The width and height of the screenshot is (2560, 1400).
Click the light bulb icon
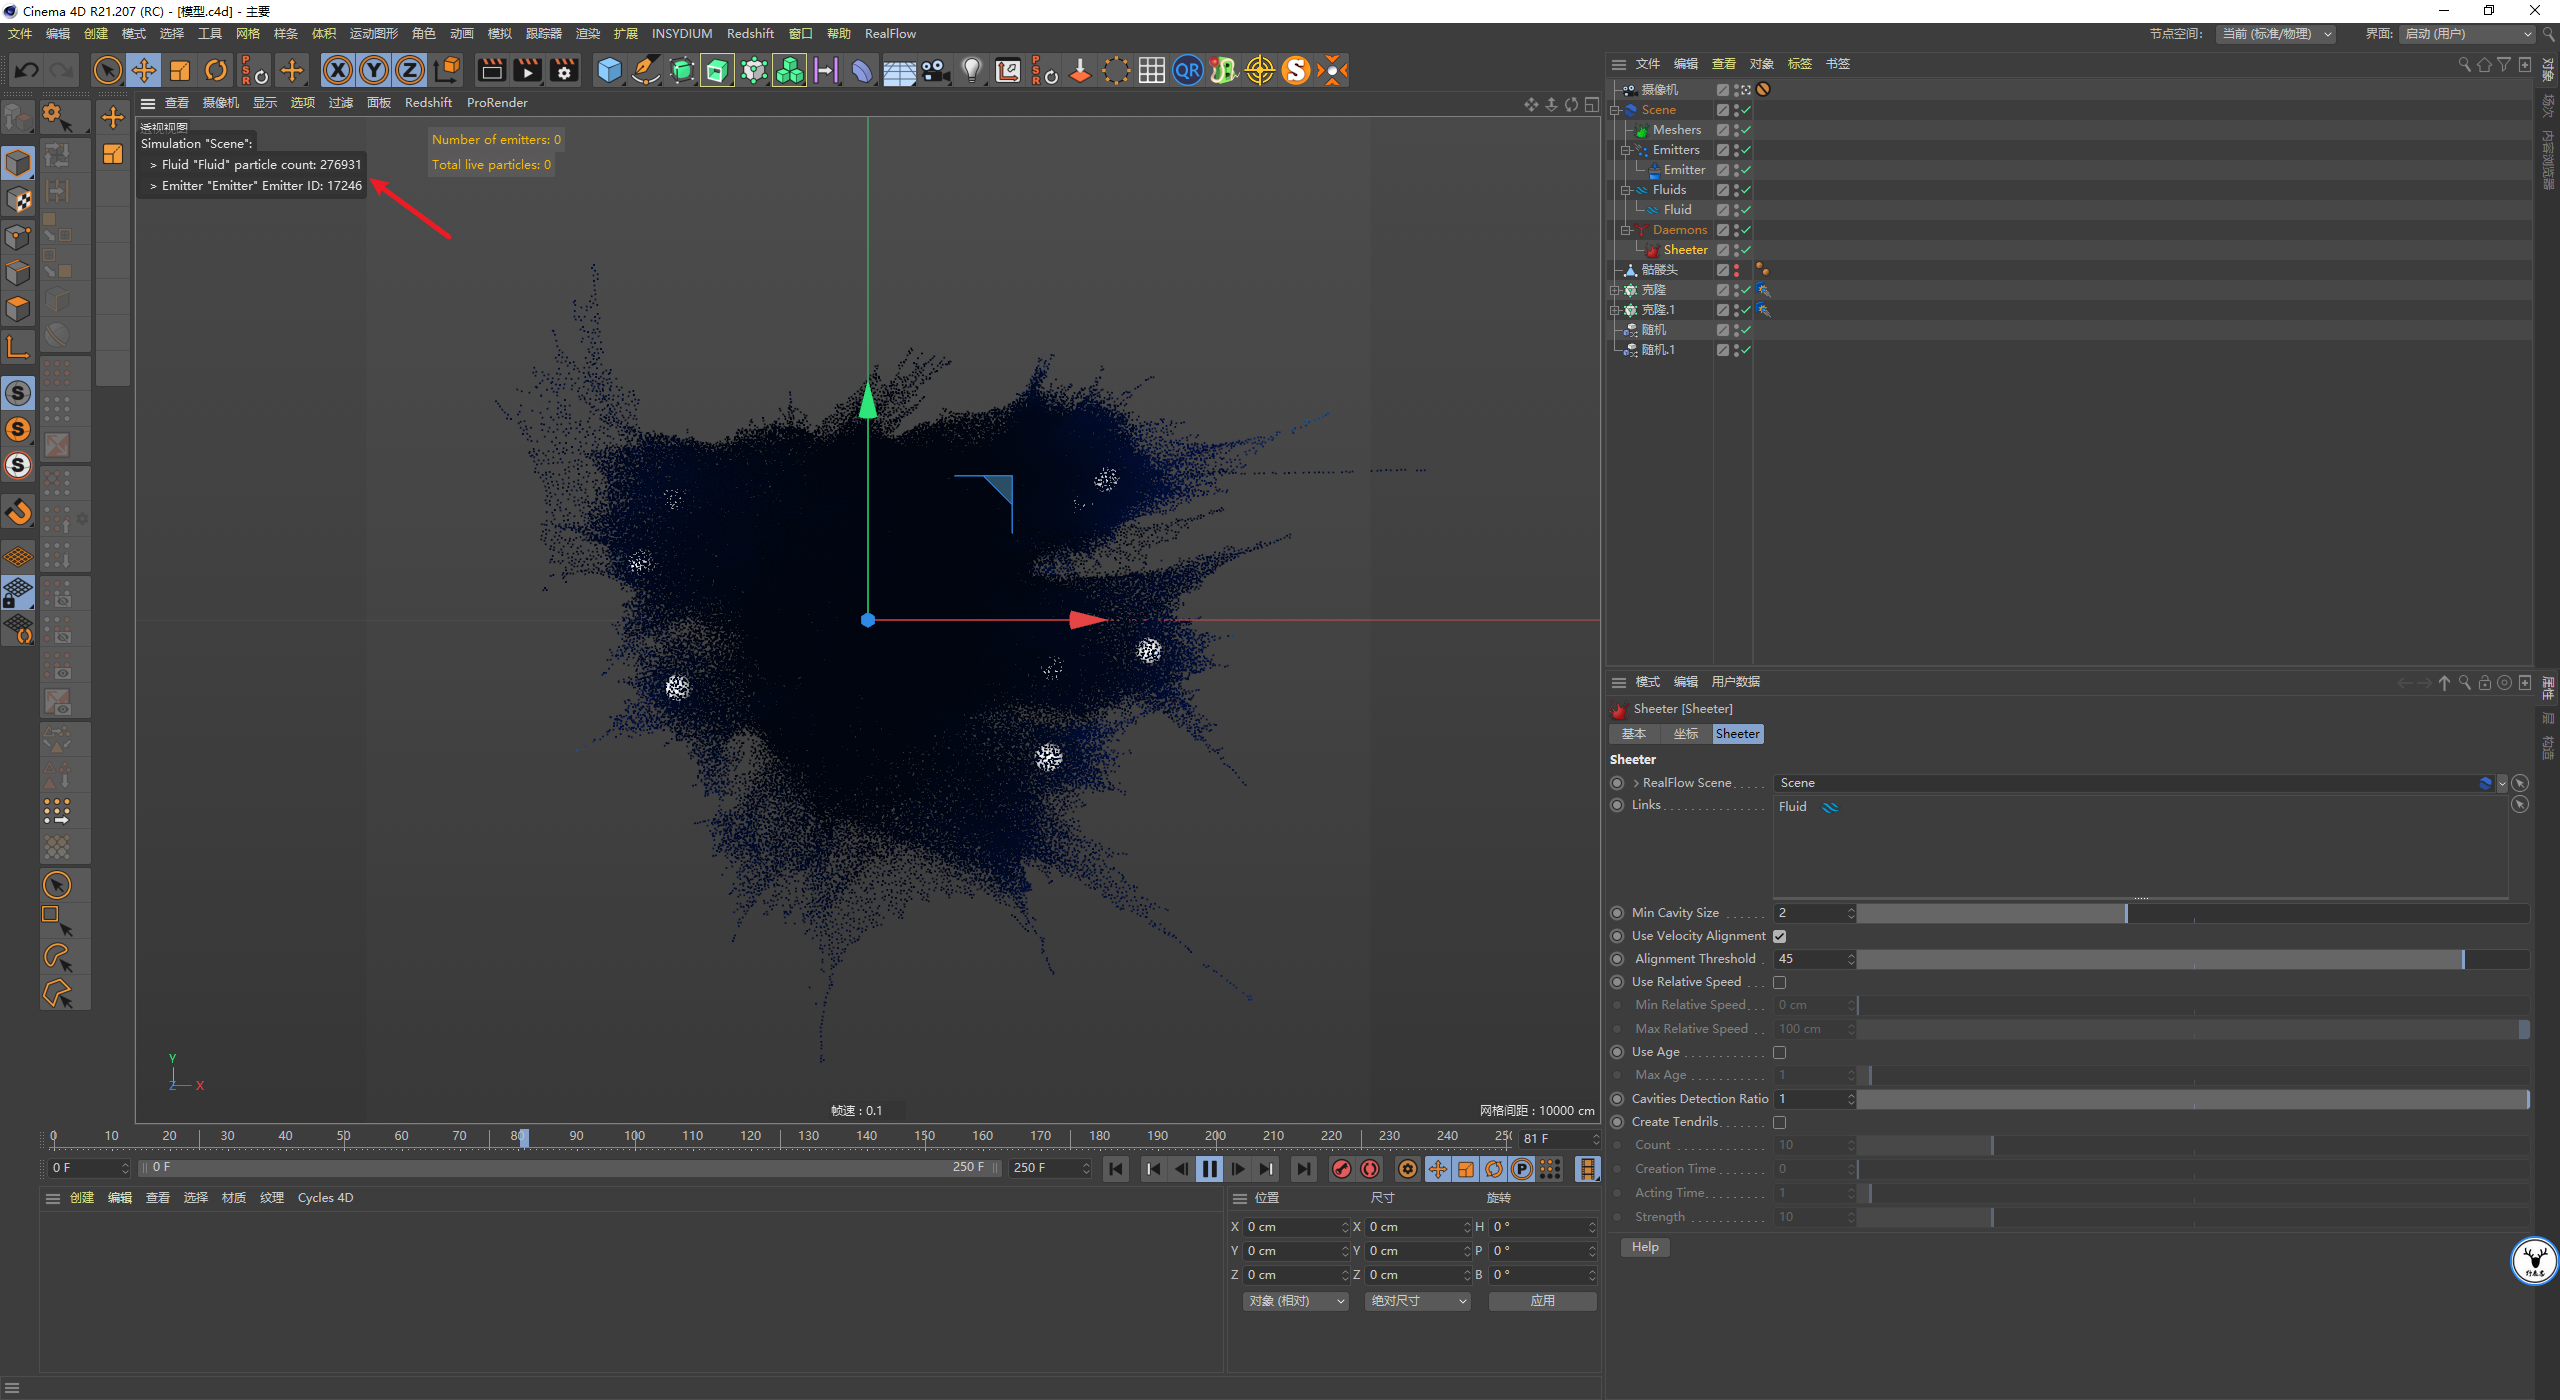971,70
